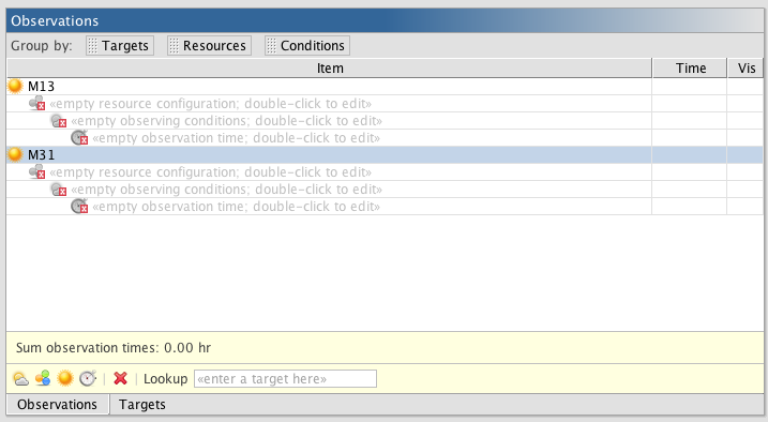Screen dimensions: 768x422
Task: Toggle grouping by Conditions
Action: pos(307,46)
